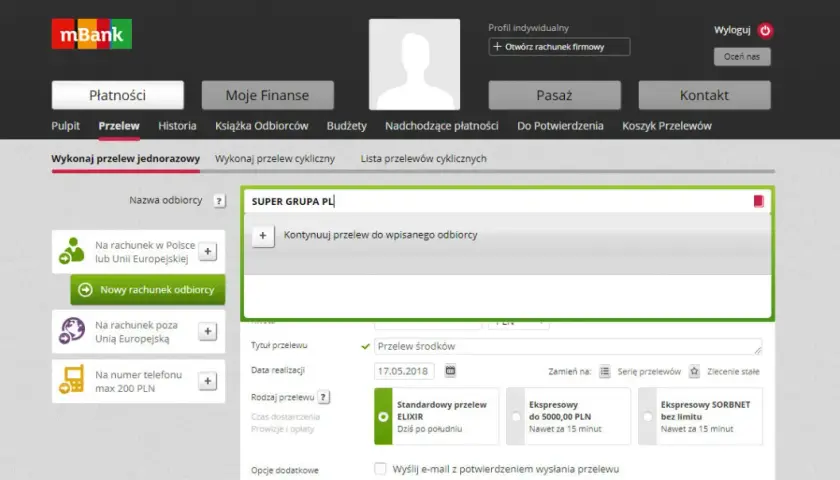Screen dimensions: 840x480
Task: Open the calendar icon next to Data realizacji
Action: coord(450,371)
